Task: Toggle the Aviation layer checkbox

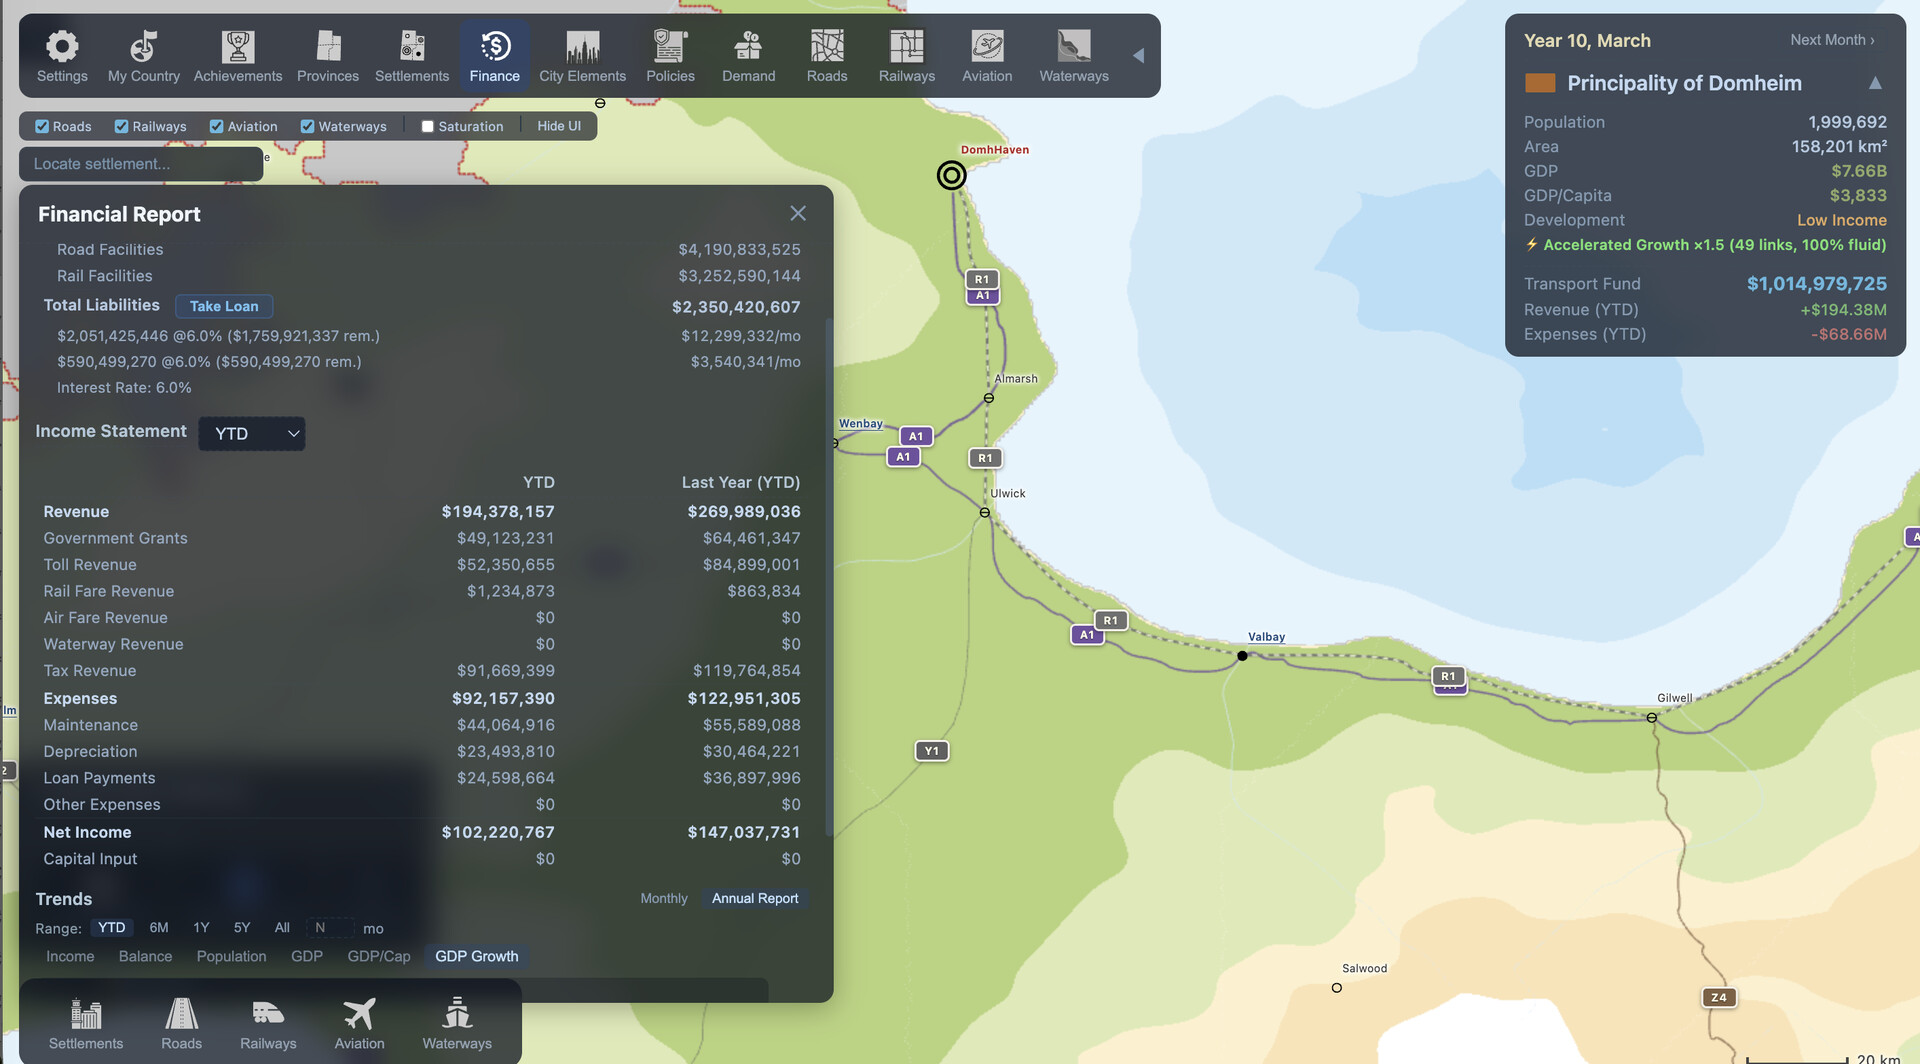Action: (x=216, y=126)
